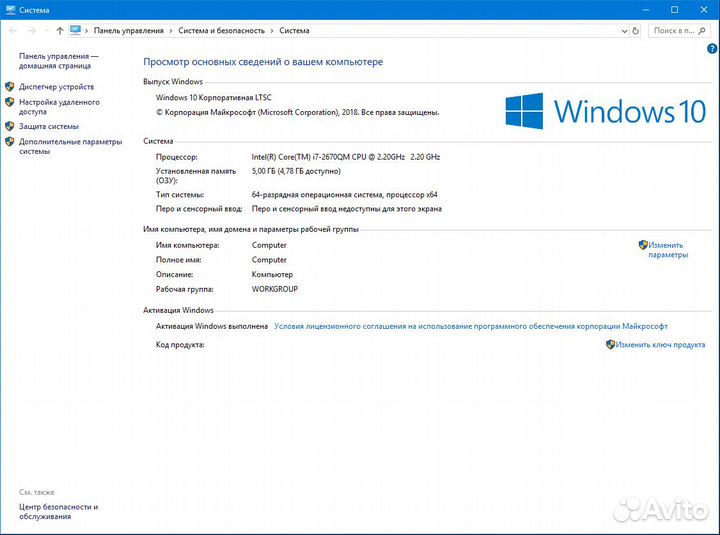Open Help via blue question mark
The width and height of the screenshot is (720, 535).
click(712, 48)
